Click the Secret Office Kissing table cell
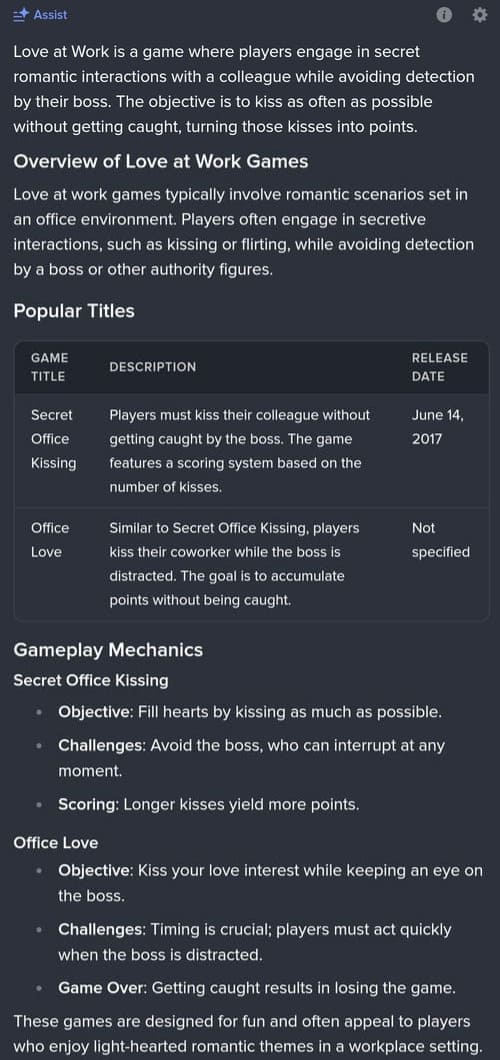 click(x=53, y=439)
